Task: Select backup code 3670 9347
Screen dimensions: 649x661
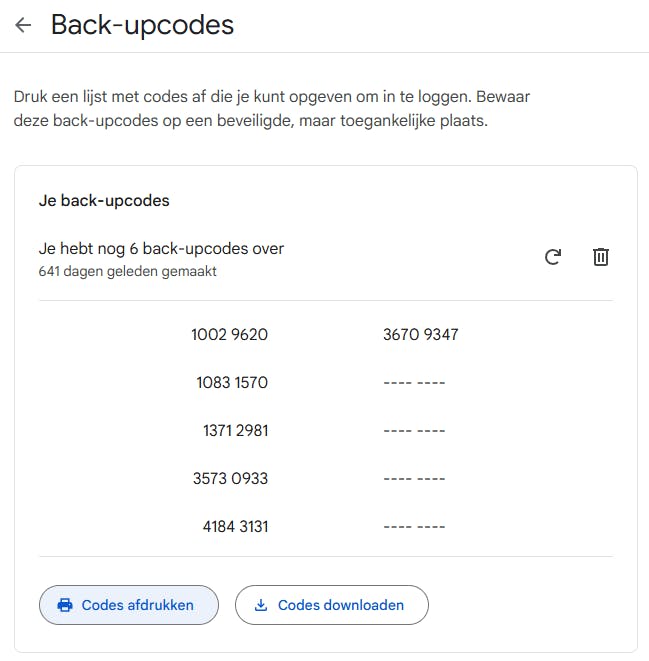Action: coord(420,334)
